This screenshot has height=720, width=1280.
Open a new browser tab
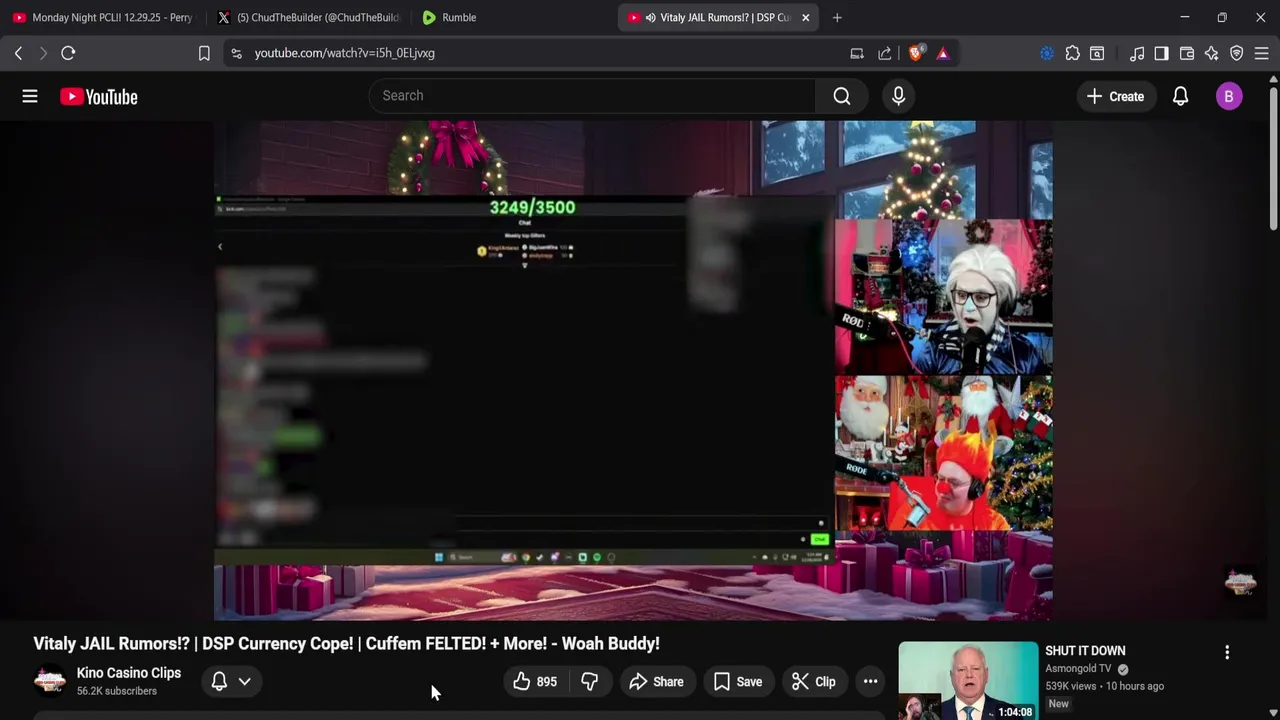(x=837, y=17)
